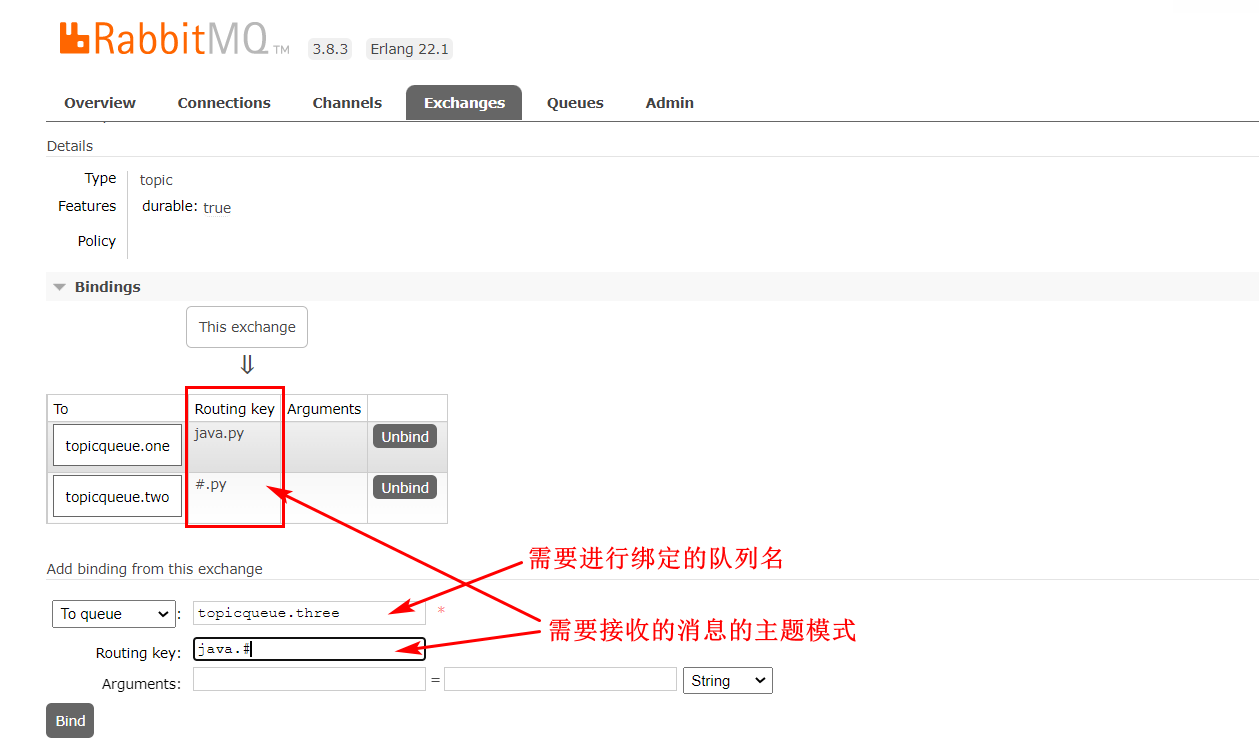Focus the Routing key input field

(309, 650)
